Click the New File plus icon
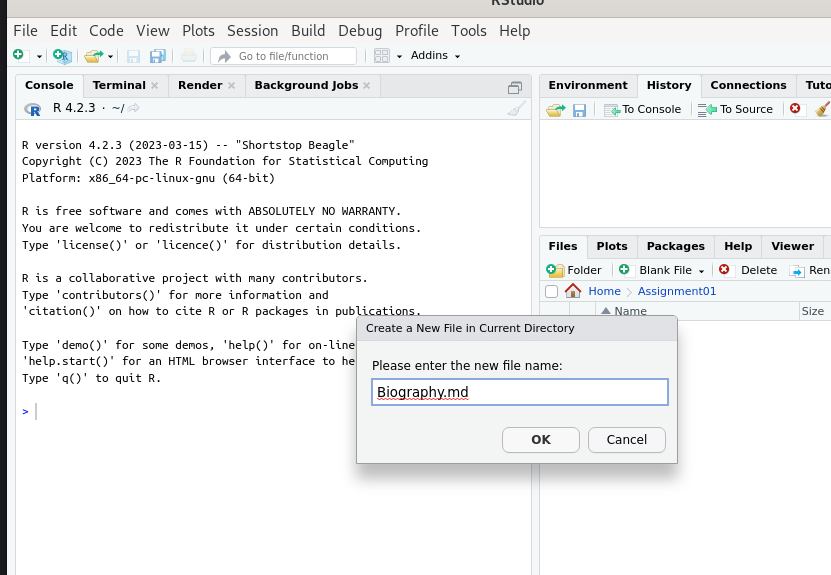The height and width of the screenshot is (575, 831). [x=19, y=55]
